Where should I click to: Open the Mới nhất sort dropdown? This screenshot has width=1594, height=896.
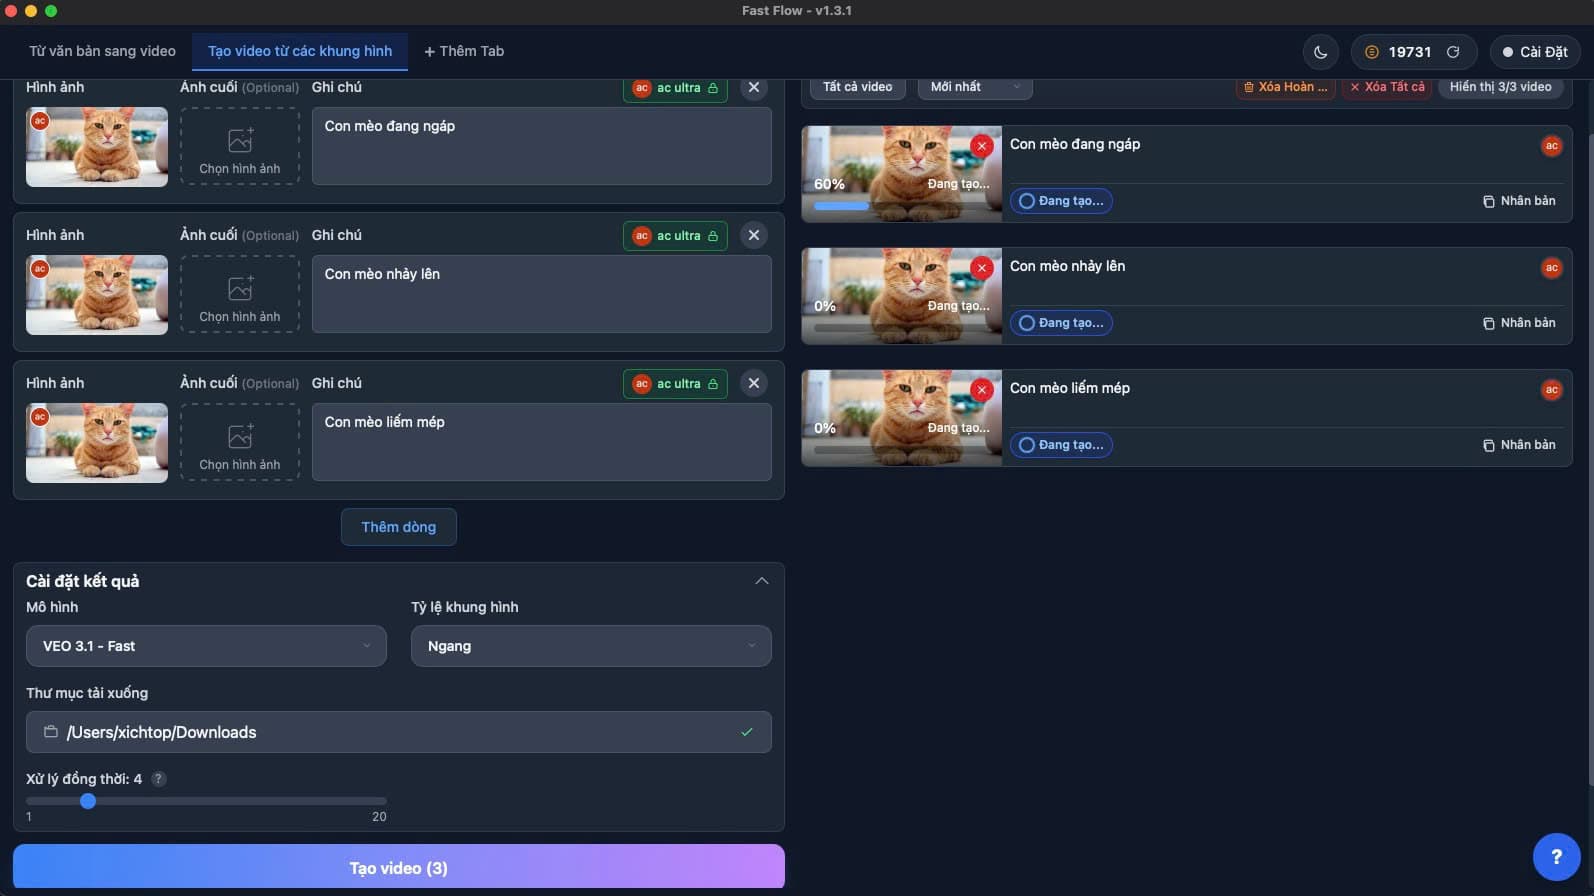(x=975, y=87)
